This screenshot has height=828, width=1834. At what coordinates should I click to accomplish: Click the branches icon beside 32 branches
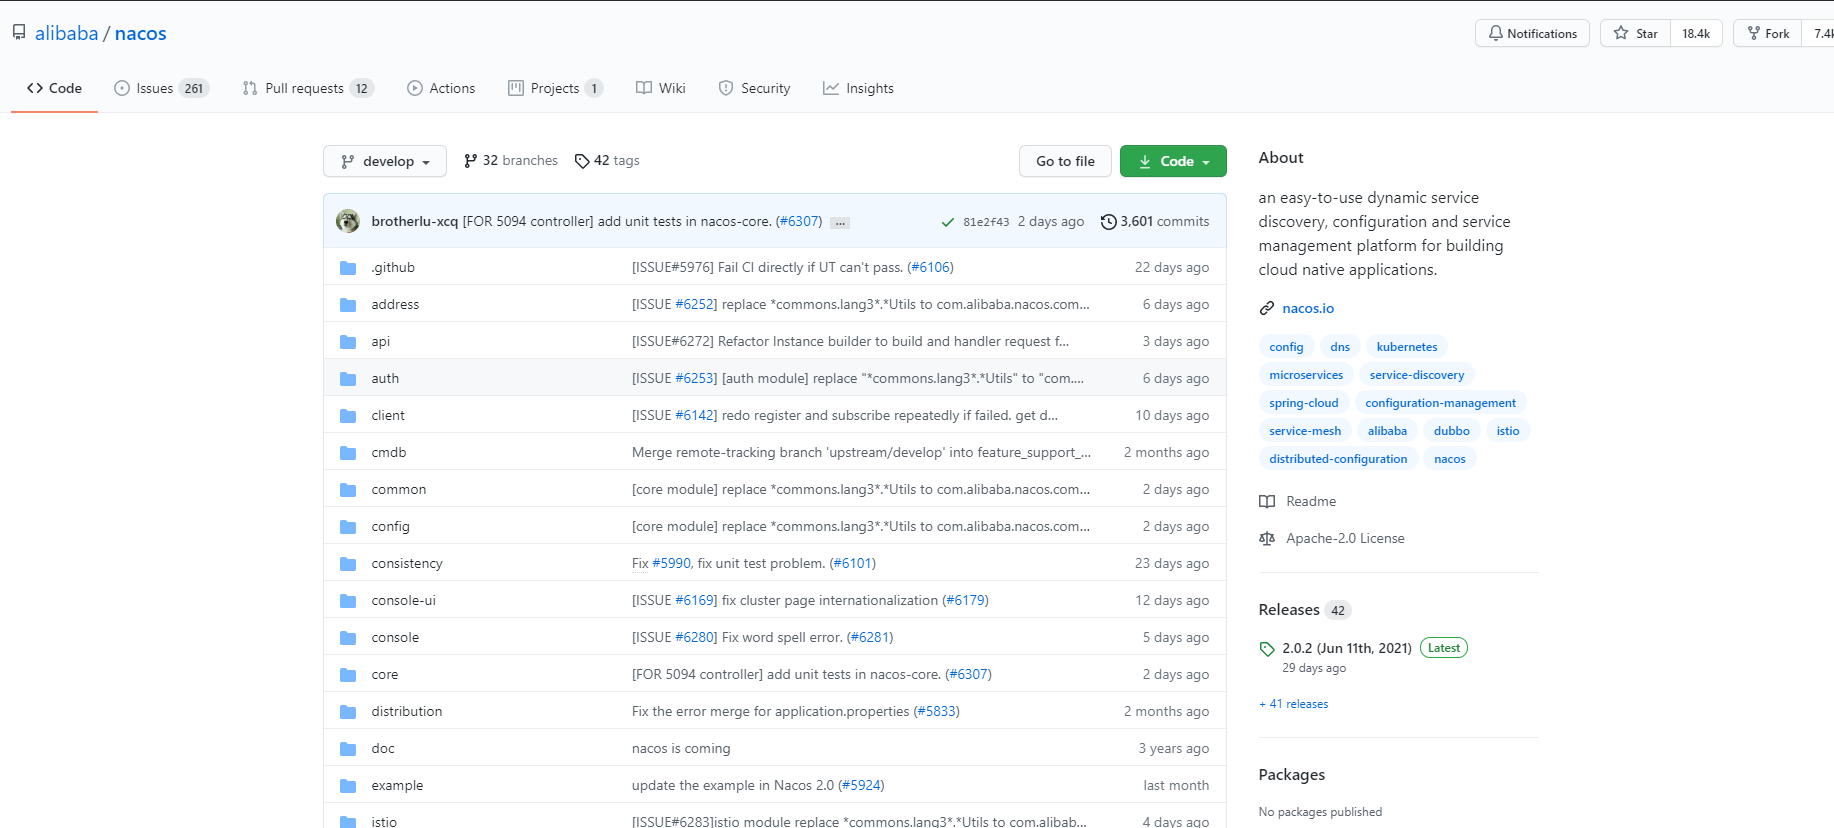click(x=470, y=161)
